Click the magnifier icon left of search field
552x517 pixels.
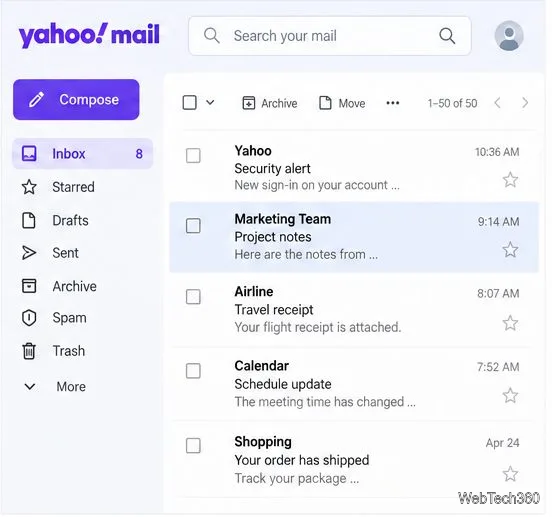tap(212, 36)
